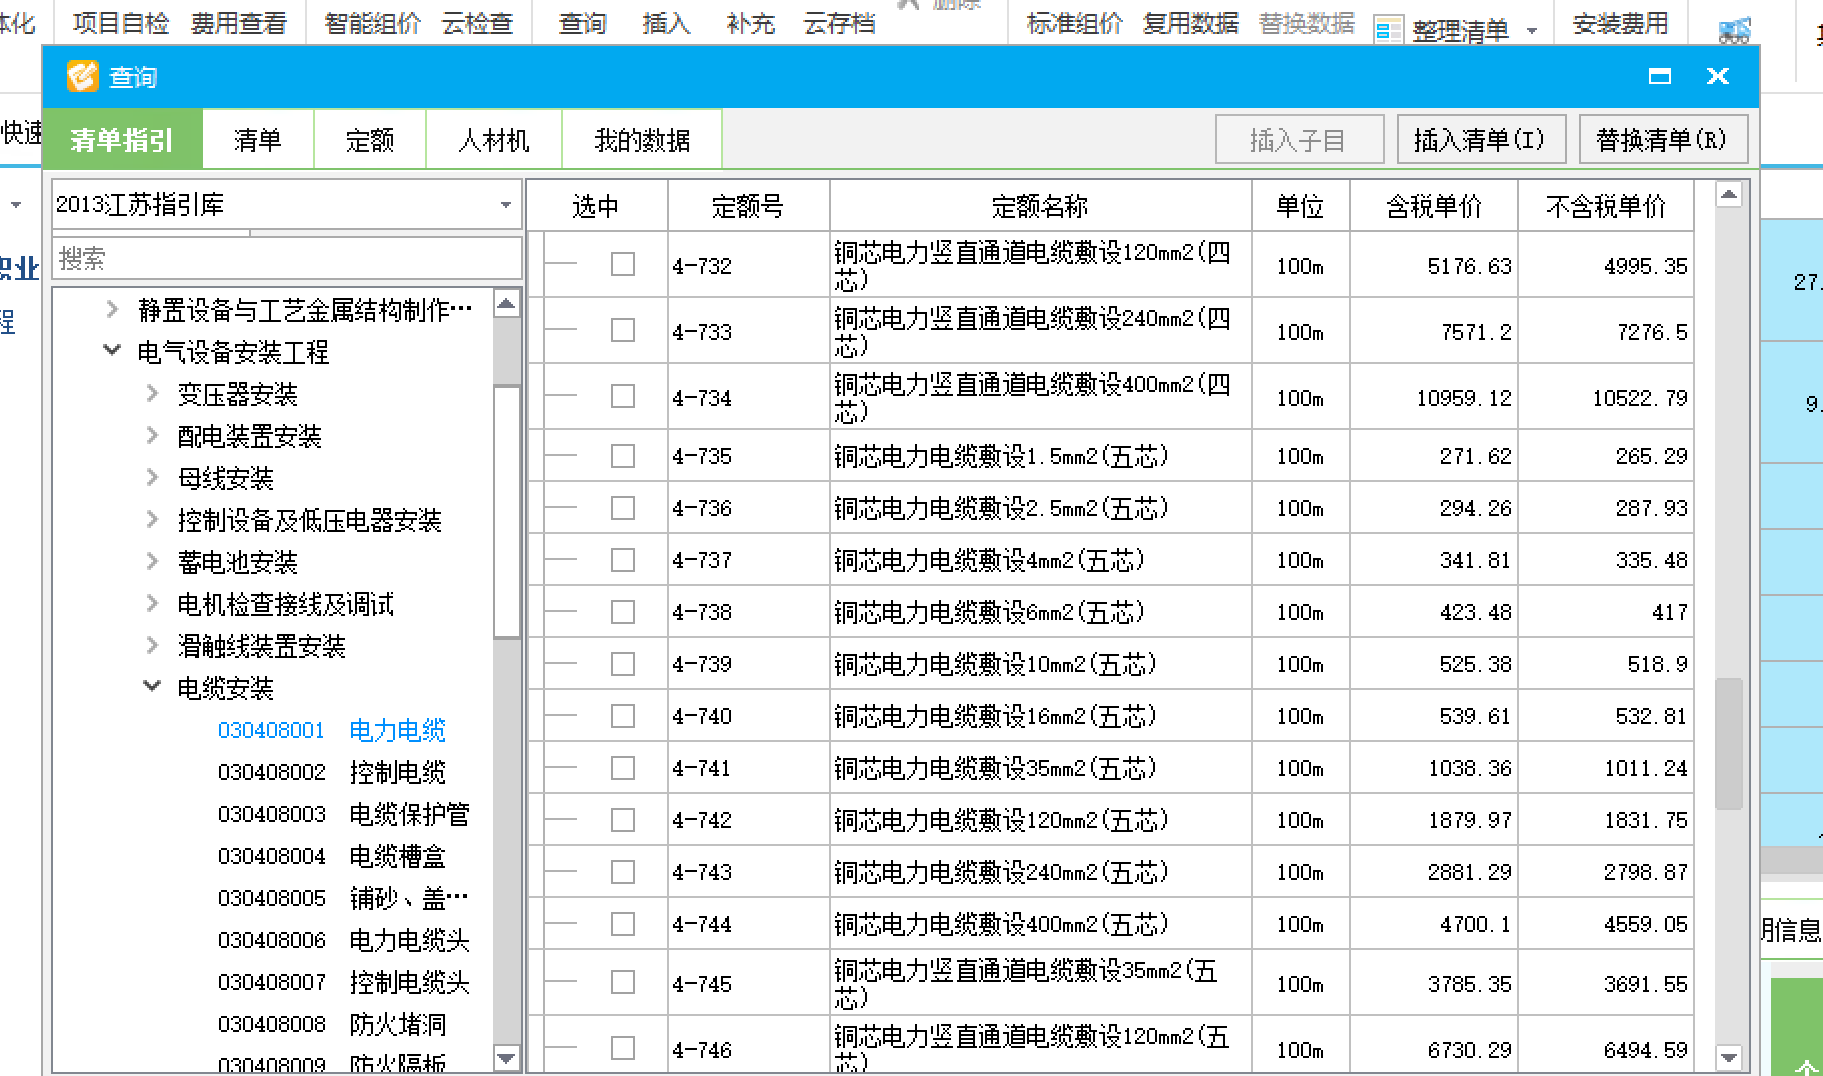
Task: Check the box for quota 4-735
Action: [623, 456]
